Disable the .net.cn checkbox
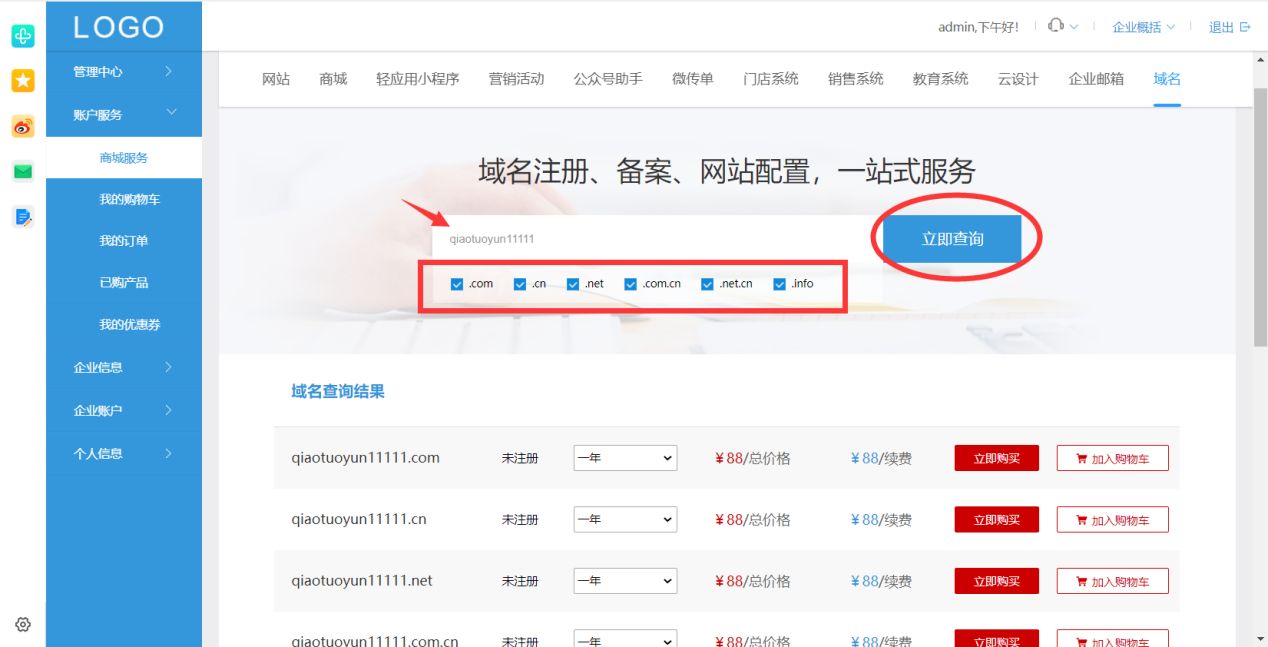This screenshot has width=1268, height=647. coord(706,283)
